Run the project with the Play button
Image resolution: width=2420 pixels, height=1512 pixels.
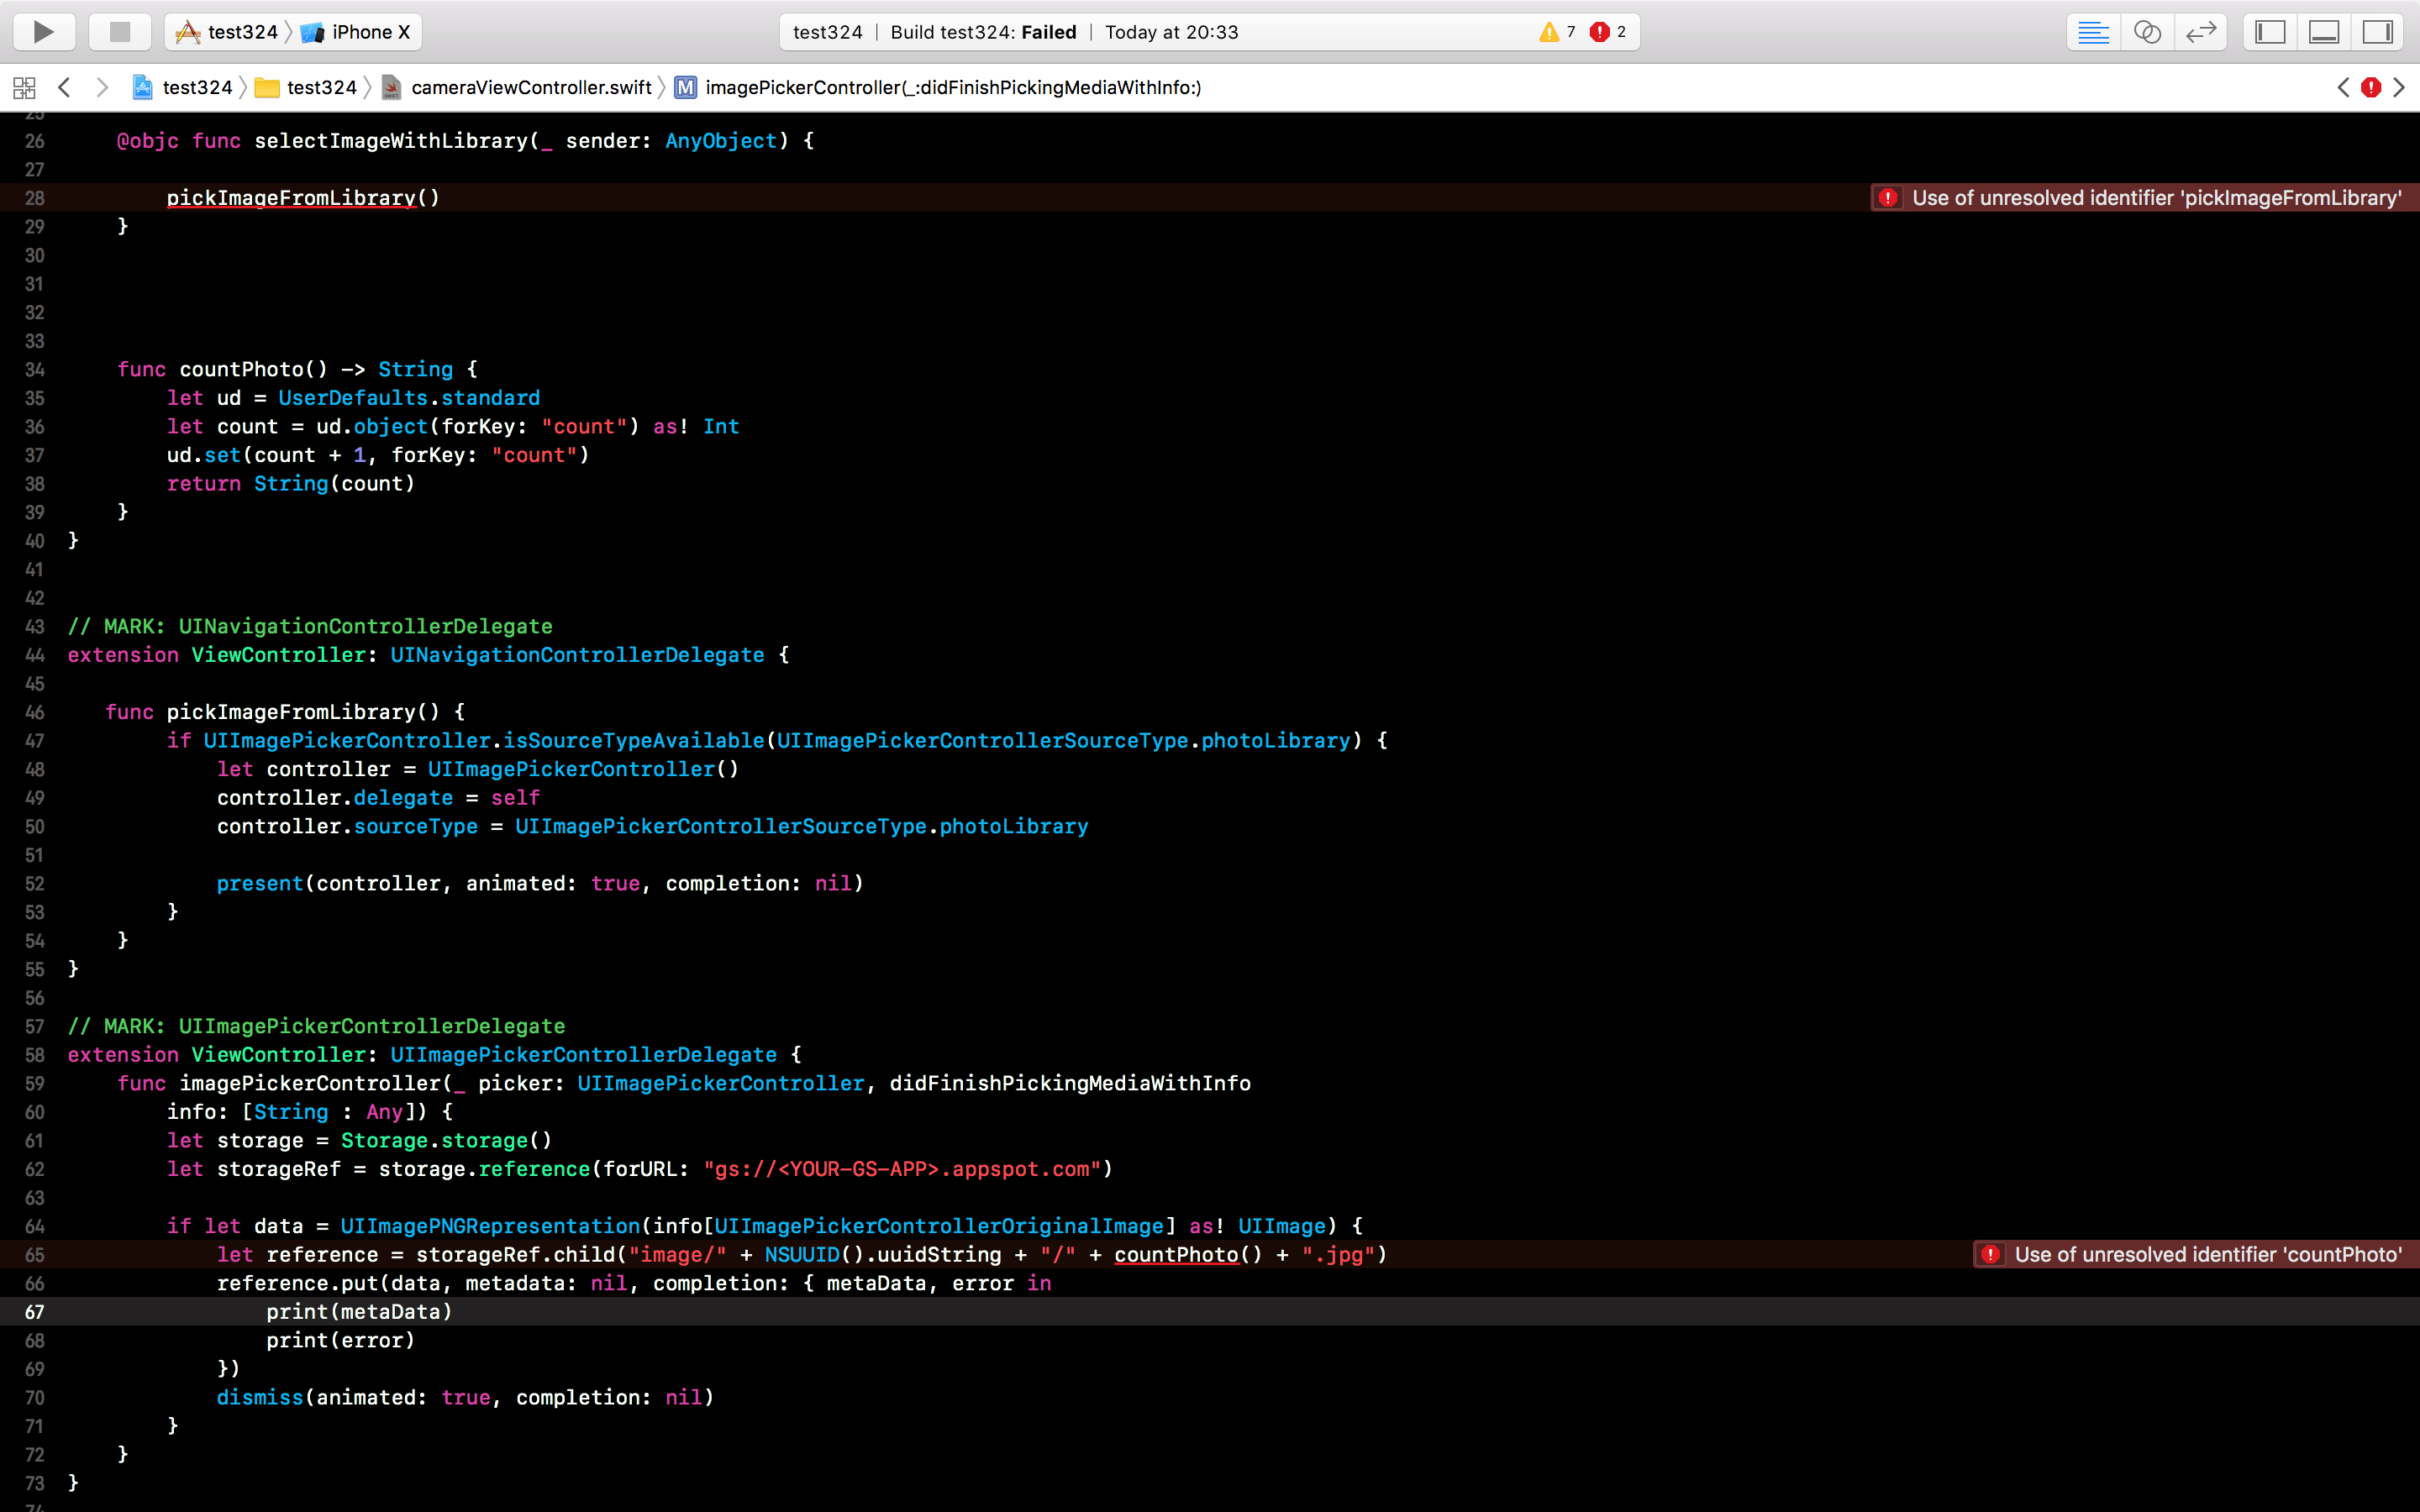44,32
